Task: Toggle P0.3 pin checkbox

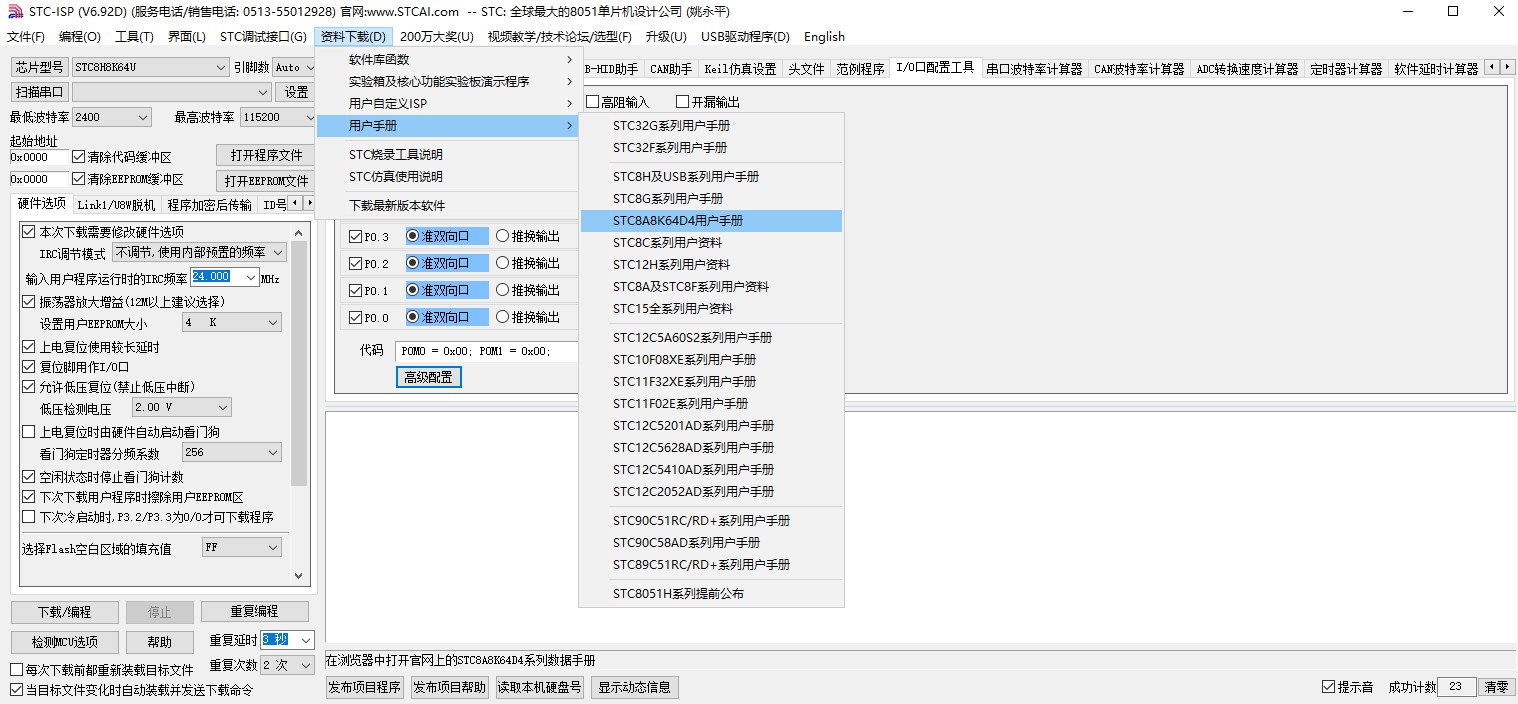Action: tap(355, 237)
